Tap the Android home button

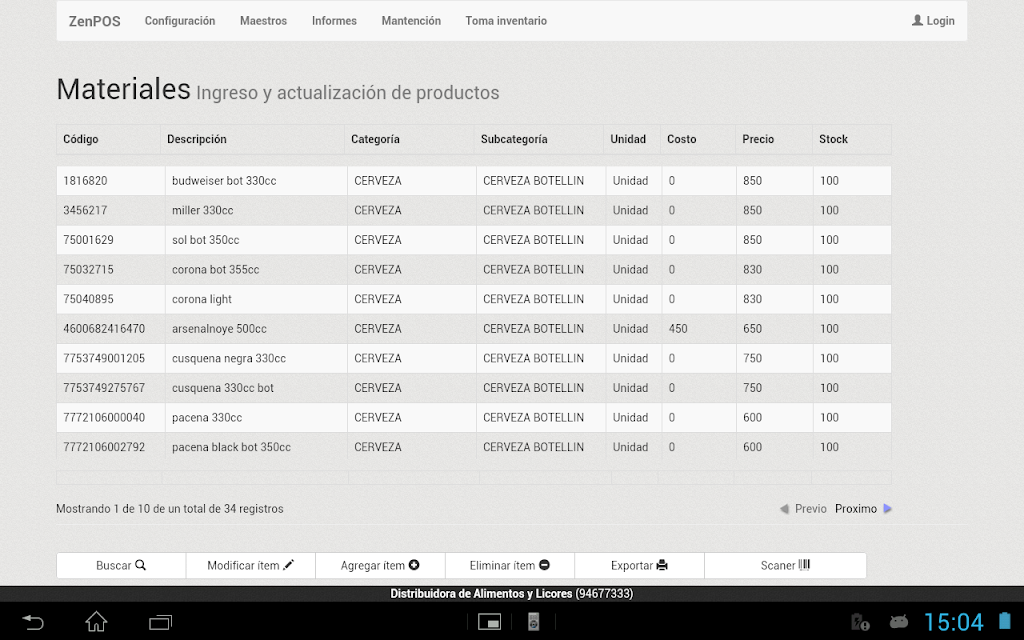click(96, 622)
